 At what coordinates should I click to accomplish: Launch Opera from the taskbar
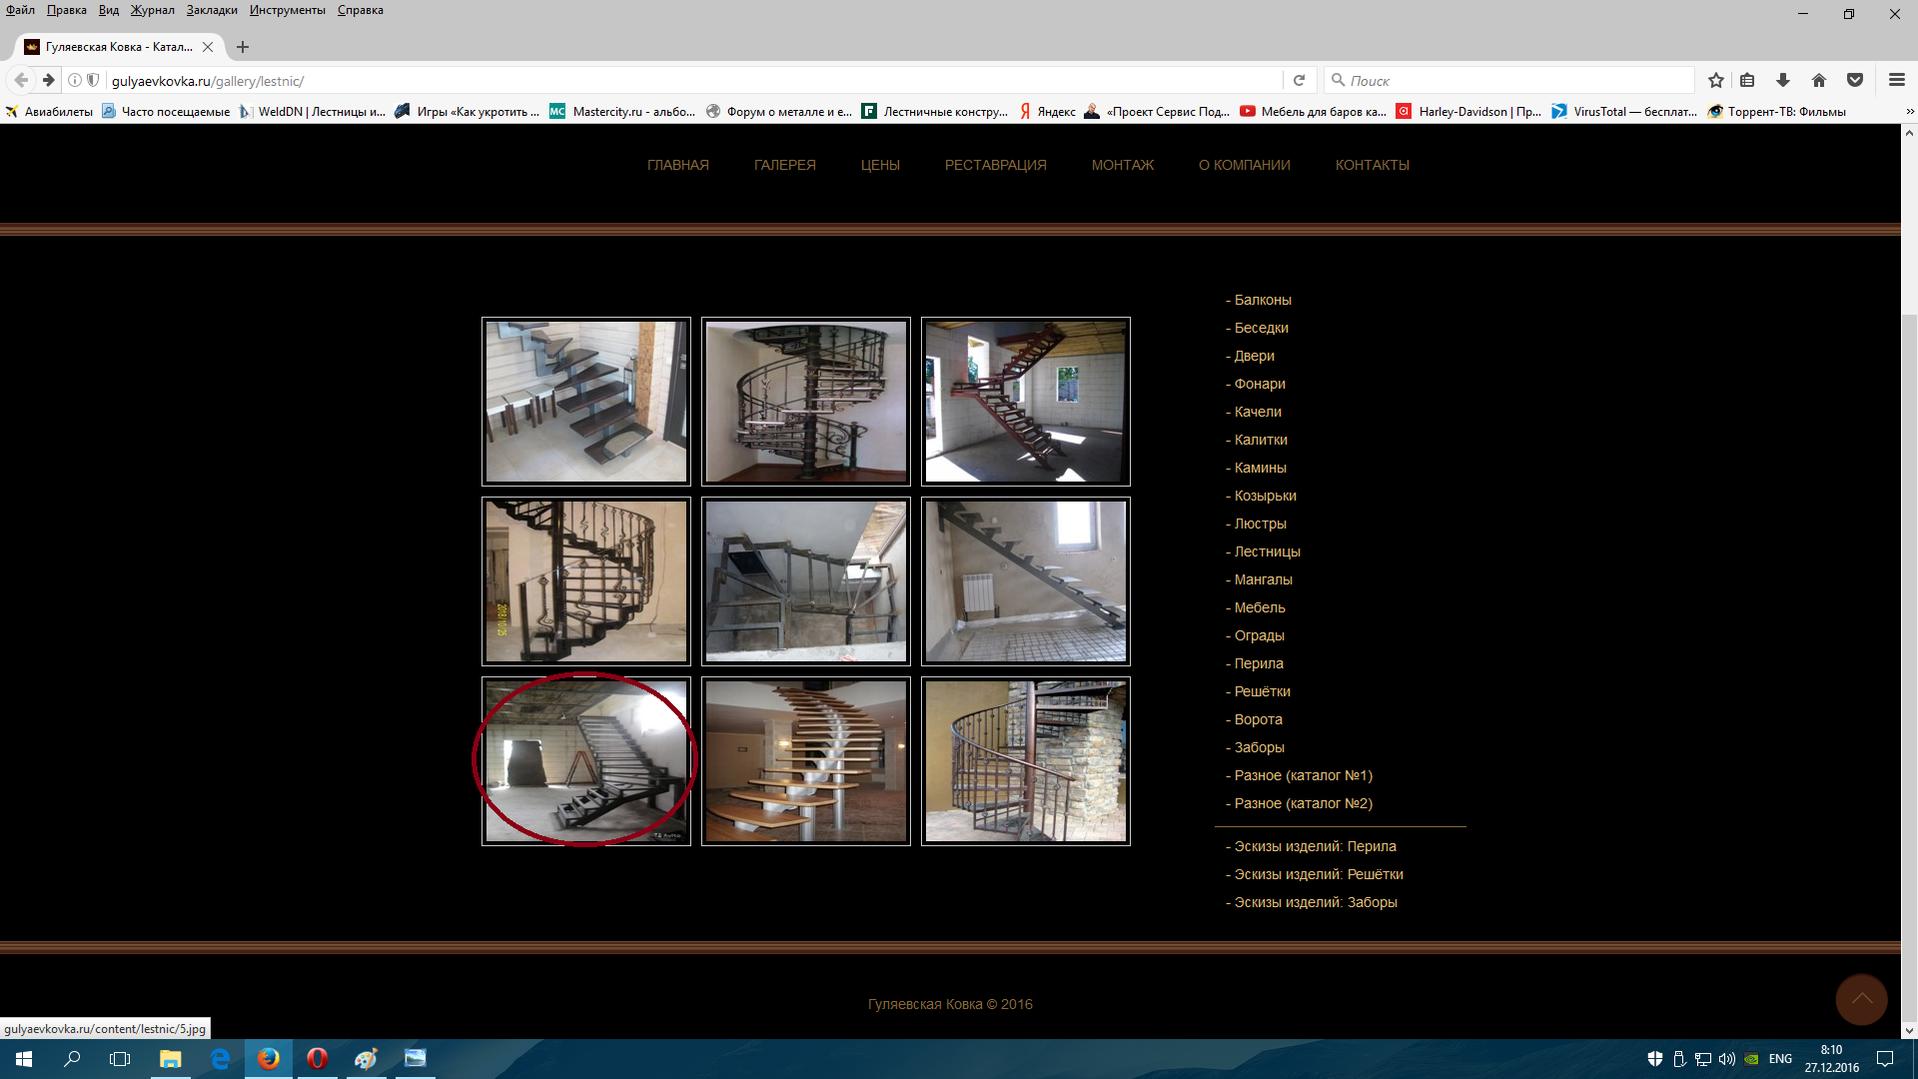317,1058
